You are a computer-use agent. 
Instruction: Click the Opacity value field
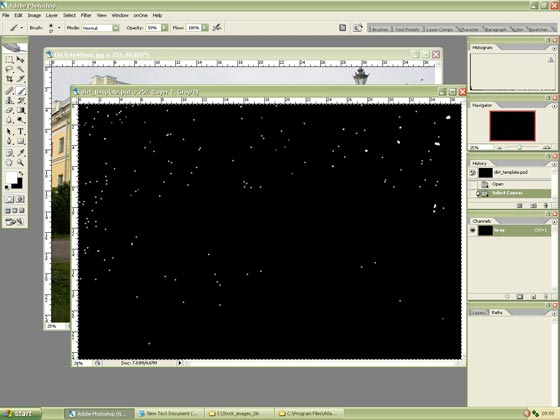coord(153,28)
